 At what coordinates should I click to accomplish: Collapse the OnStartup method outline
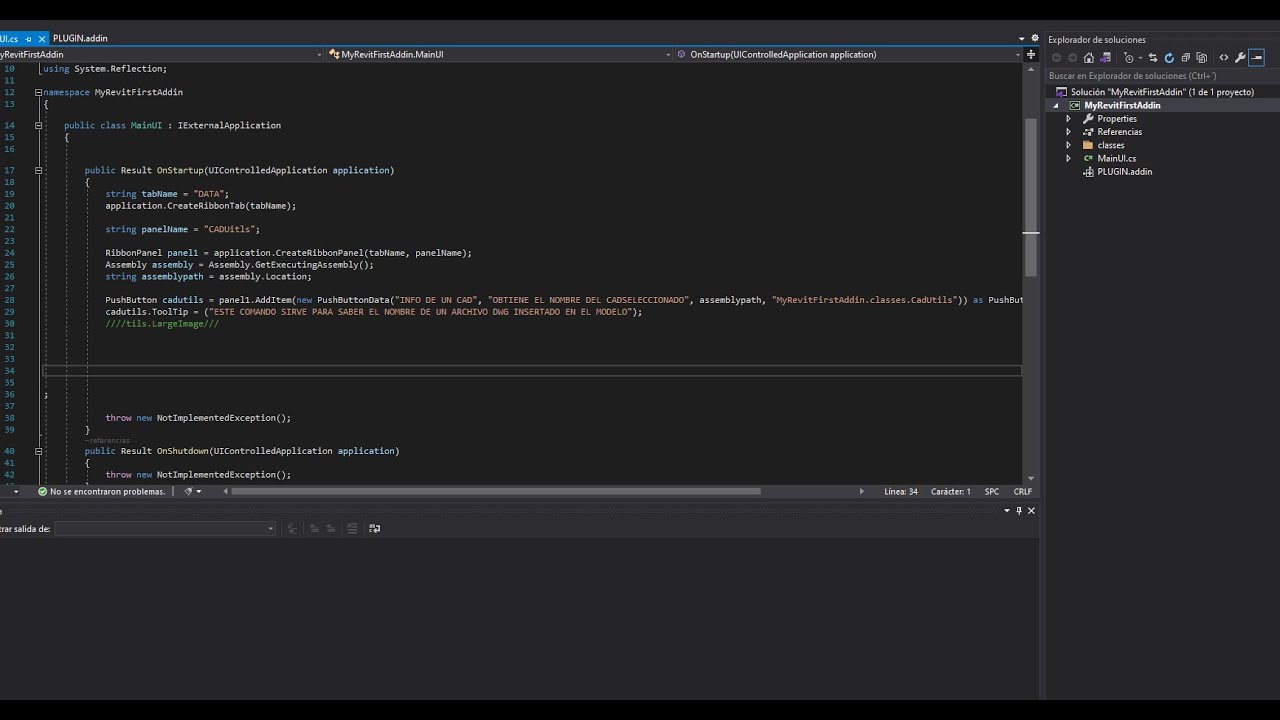38,171
